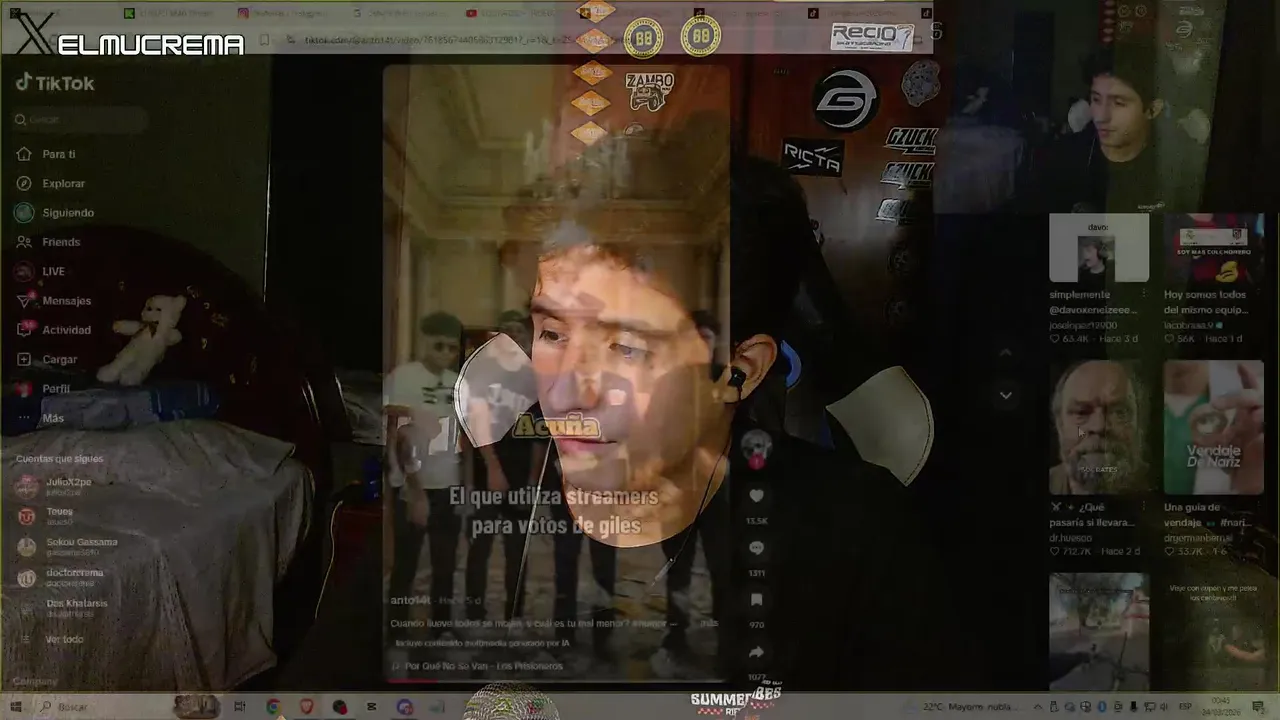Open the anto14t creator username
The image size is (1280, 720).
click(412, 600)
